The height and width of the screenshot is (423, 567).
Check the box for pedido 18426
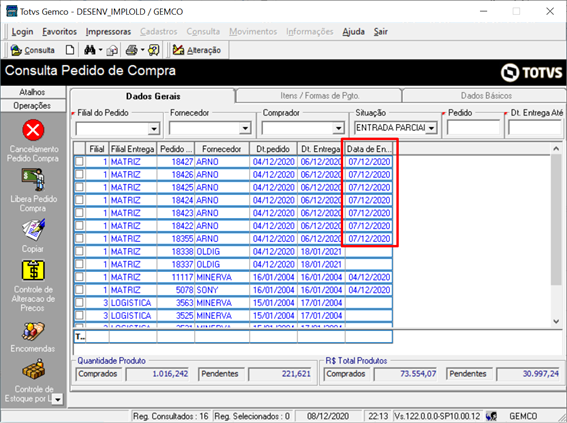pos(79,174)
